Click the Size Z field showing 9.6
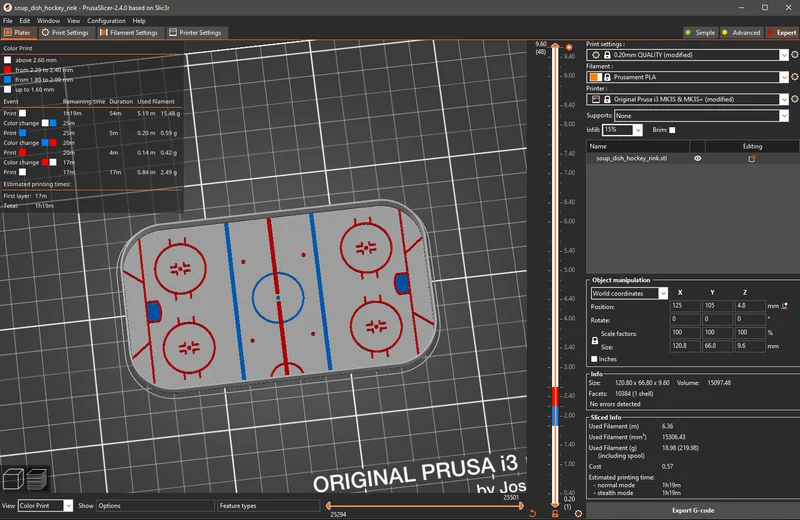This screenshot has width=800, height=520. (x=749, y=346)
